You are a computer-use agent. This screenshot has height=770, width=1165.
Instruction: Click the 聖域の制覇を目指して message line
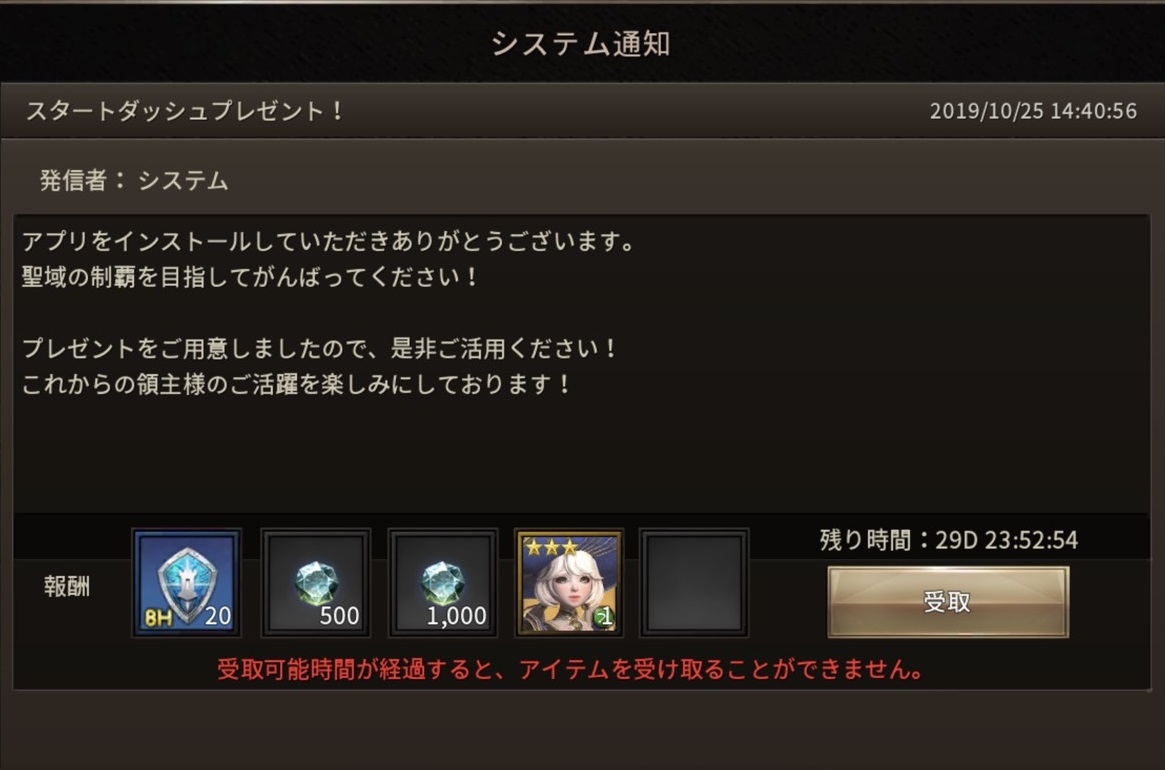[x=250, y=277]
